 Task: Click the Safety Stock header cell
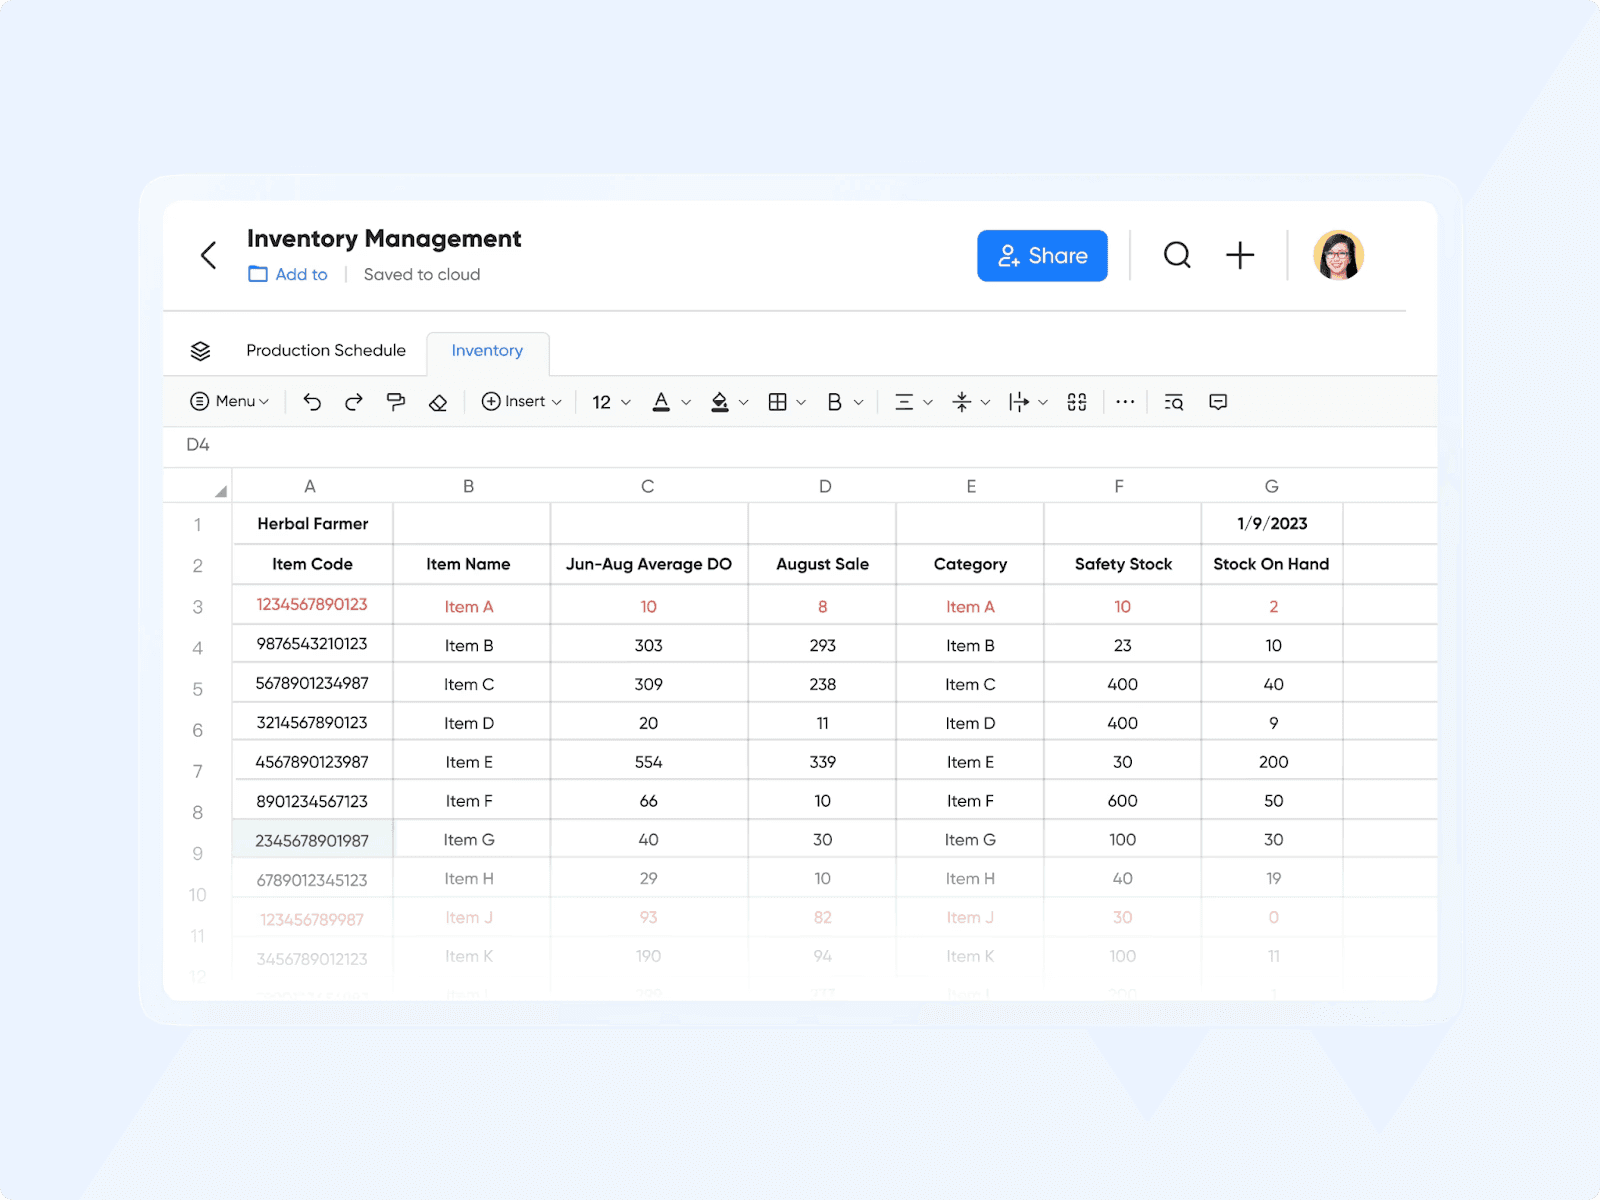[1123, 564]
